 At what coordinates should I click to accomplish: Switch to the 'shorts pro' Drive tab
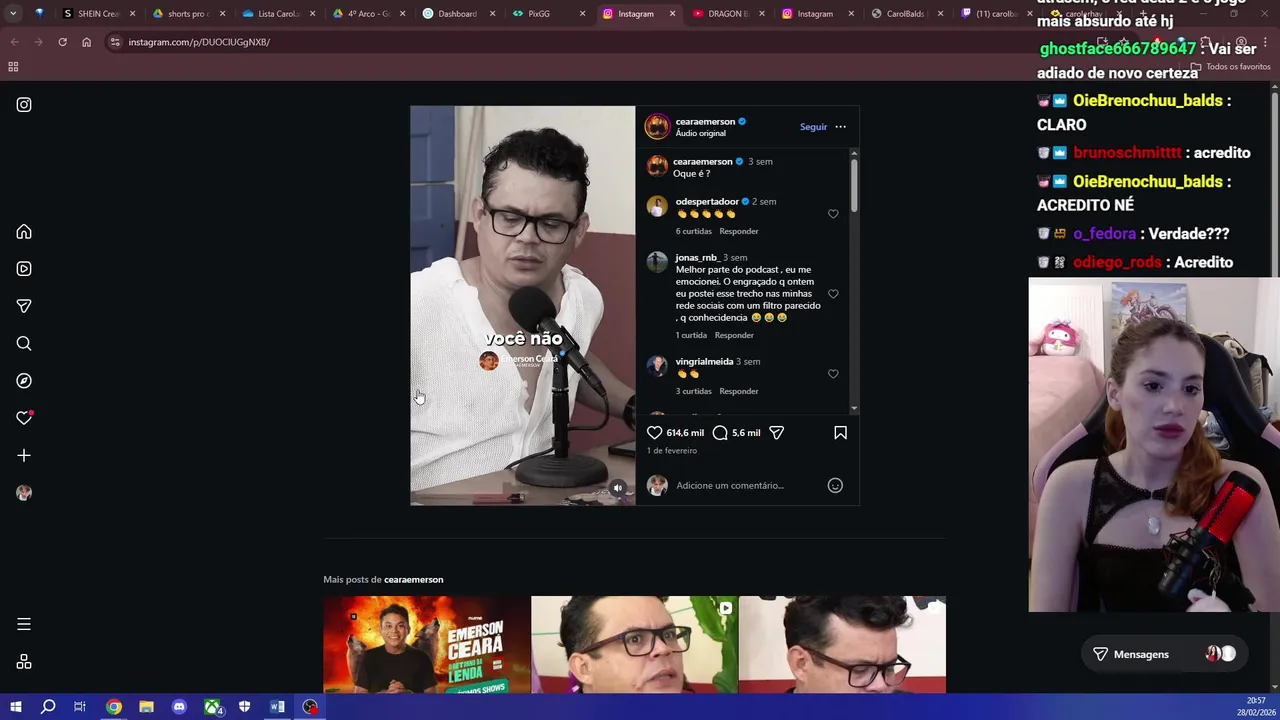(x=186, y=14)
